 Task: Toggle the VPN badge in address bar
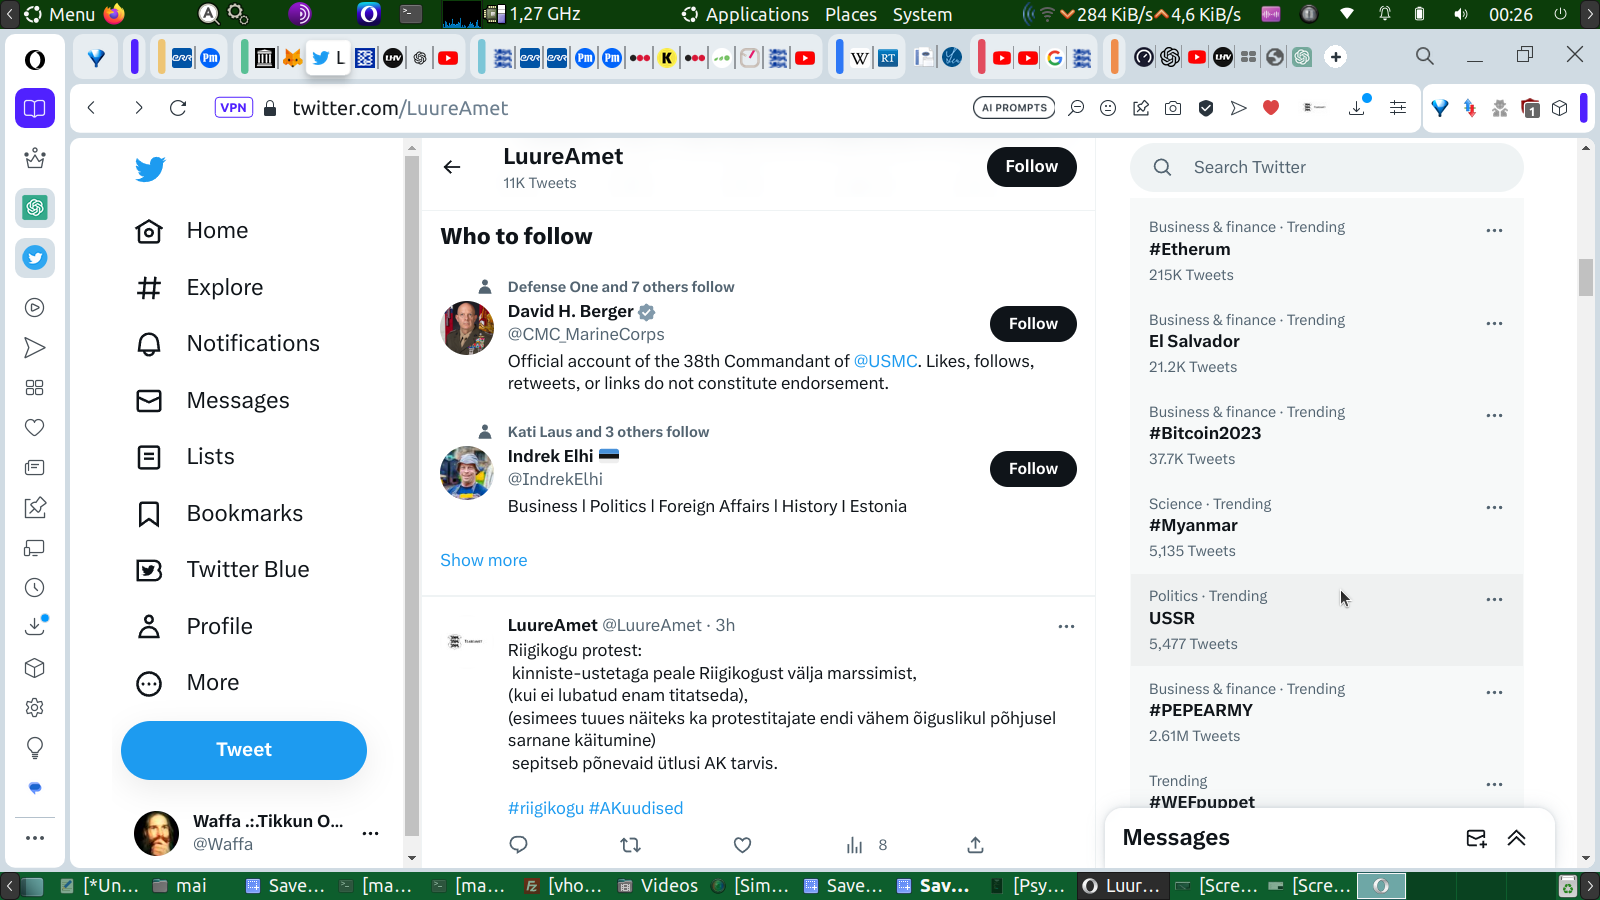pyautogui.click(x=233, y=108)
